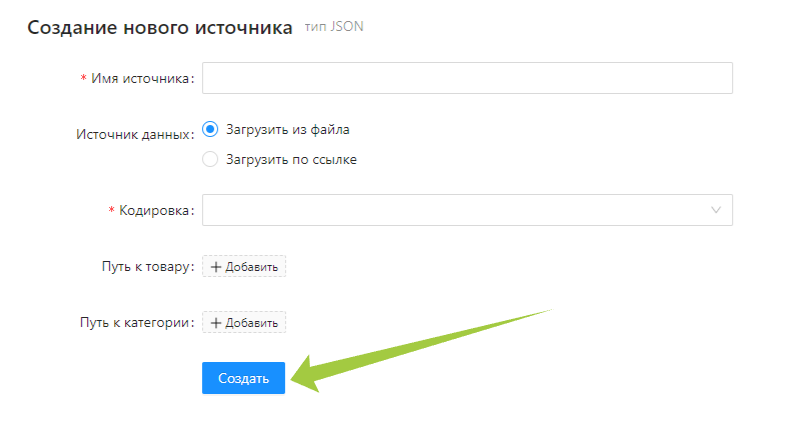Click the Загрузить из файла option text
The height and width of the screenshot is (439, 796).
(x=288, y=129)
